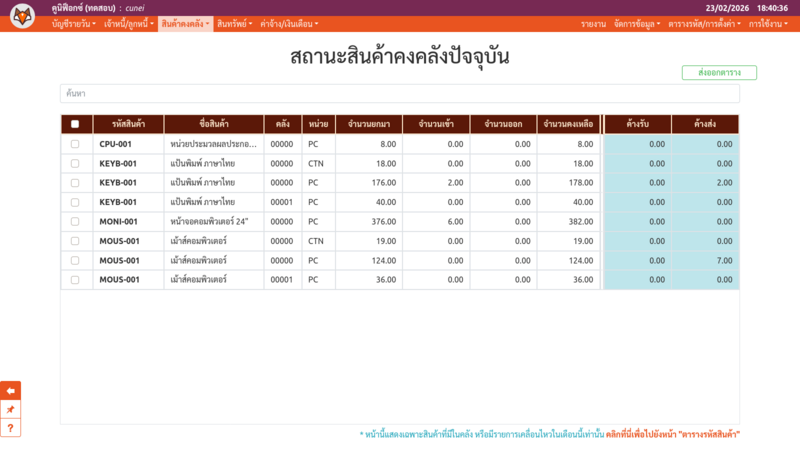Open the ค่าจ้าง/เงินเดือน dropdown menu

point(289,24)
